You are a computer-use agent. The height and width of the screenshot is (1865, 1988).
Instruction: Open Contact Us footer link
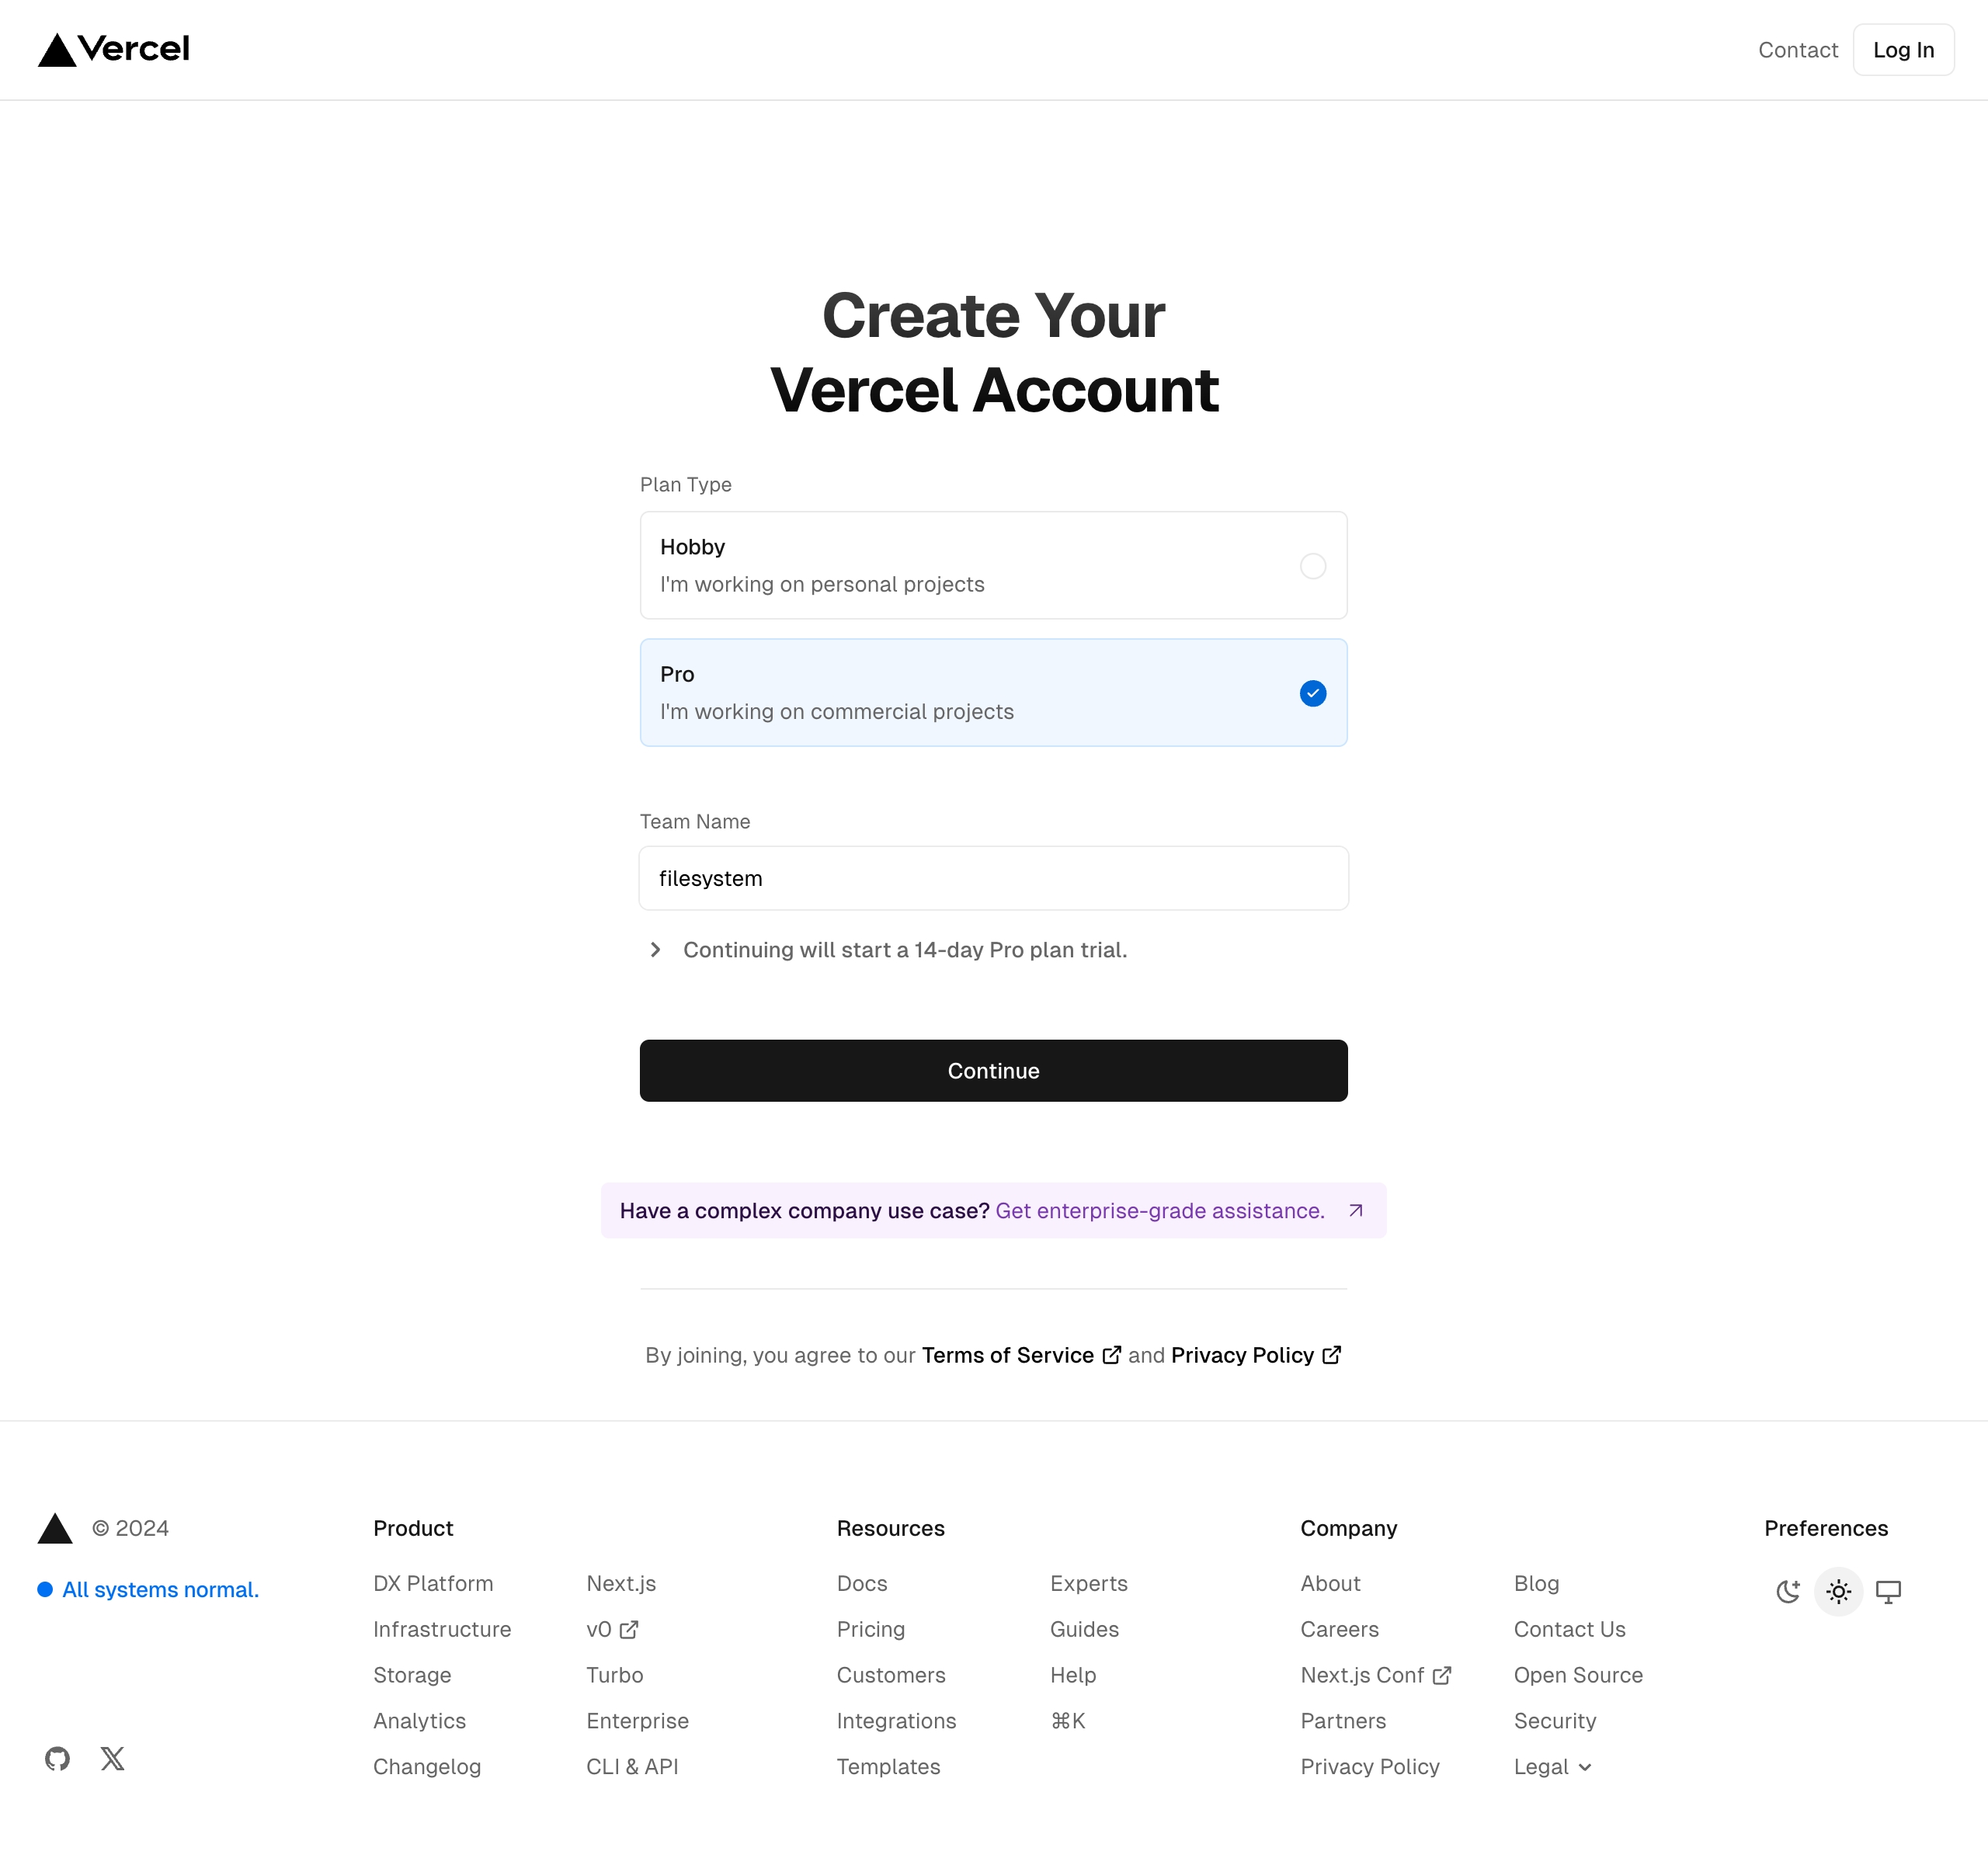pyautogui.click(x=1569, y=1630)
